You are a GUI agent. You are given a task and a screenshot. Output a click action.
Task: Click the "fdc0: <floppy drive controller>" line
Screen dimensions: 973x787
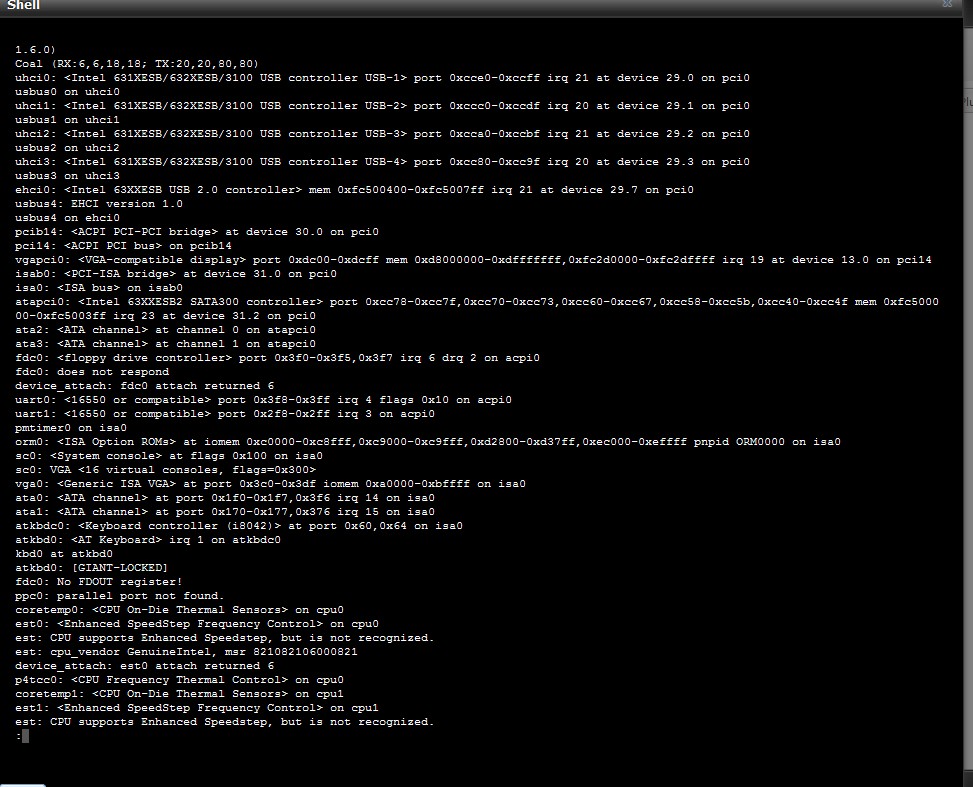(277, 358)
